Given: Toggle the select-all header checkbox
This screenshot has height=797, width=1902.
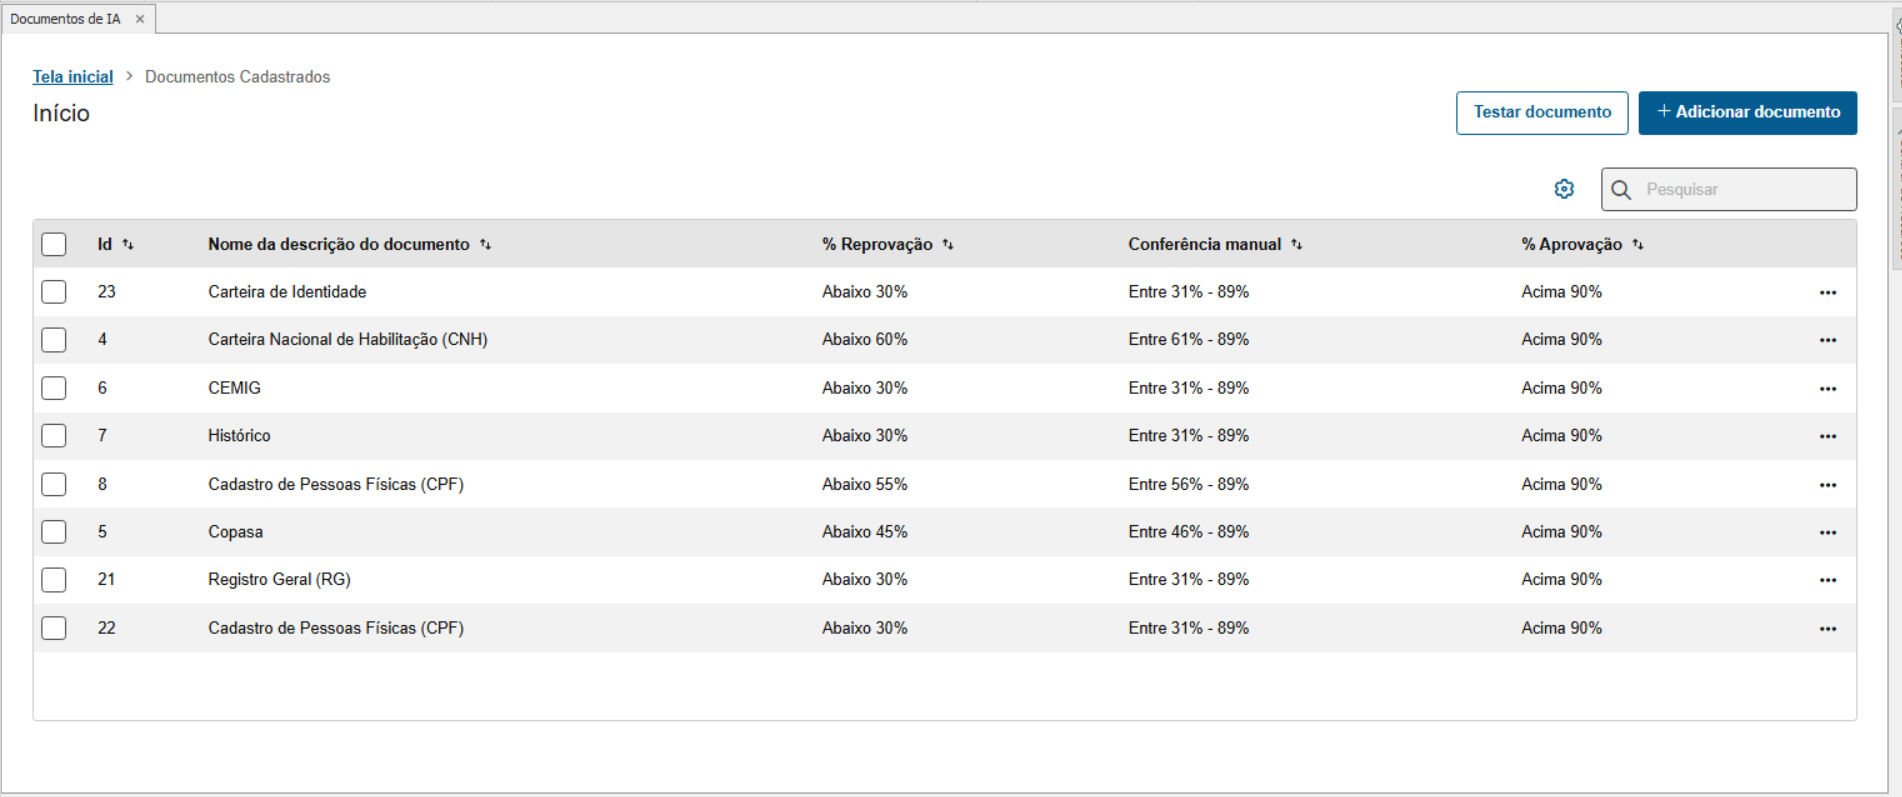Looking at the screenshot, I should [x=54, y=244].
